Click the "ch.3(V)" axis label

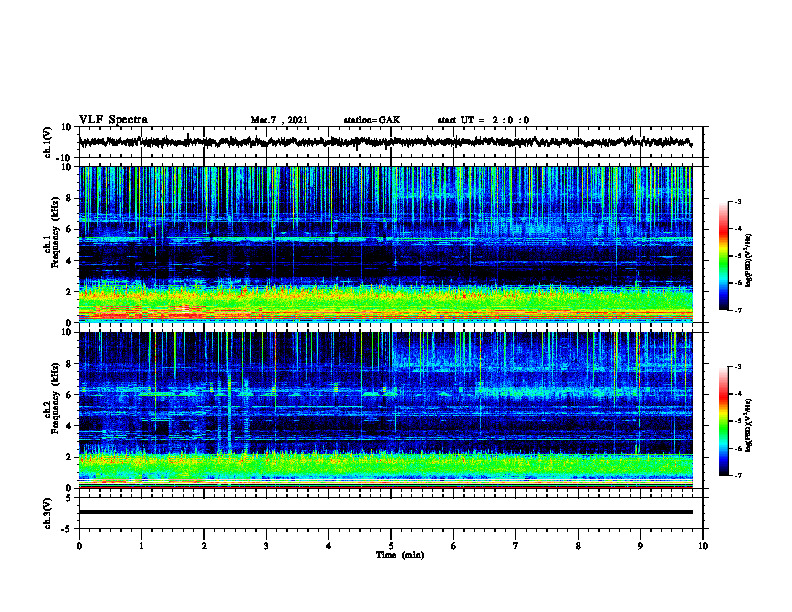(x=48, y=514)
